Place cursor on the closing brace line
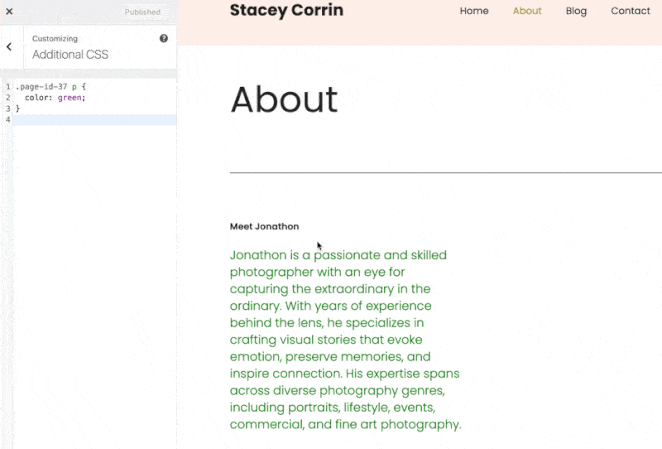The image size is (662, 449). pyautogui.click(x=18, y=109)
